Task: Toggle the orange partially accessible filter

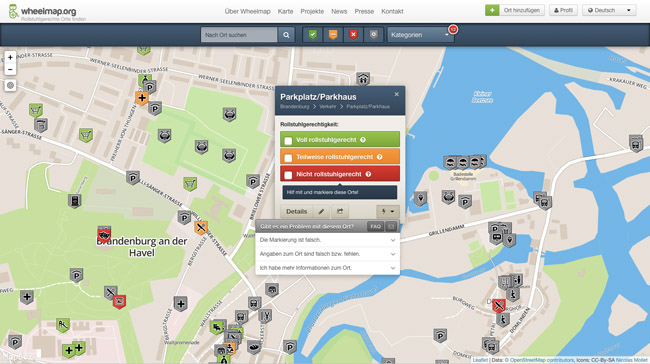Action: (x=333, y=35)
